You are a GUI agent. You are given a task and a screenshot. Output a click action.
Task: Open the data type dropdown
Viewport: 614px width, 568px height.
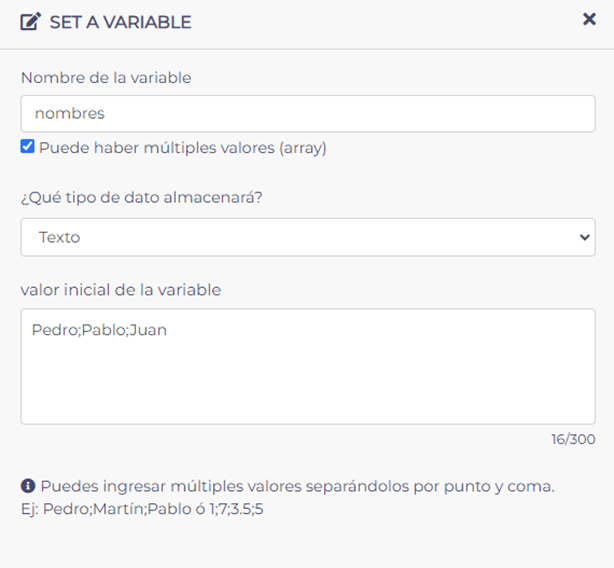307,237
